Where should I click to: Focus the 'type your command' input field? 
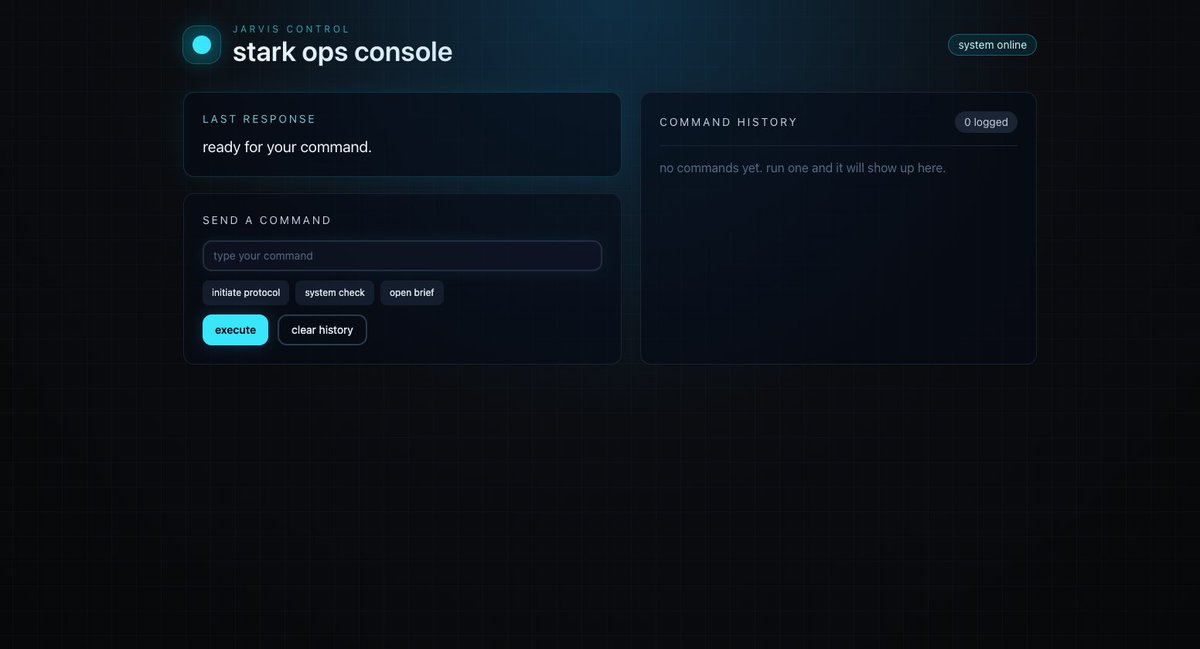pyautogui.click(x=402, y=256)
